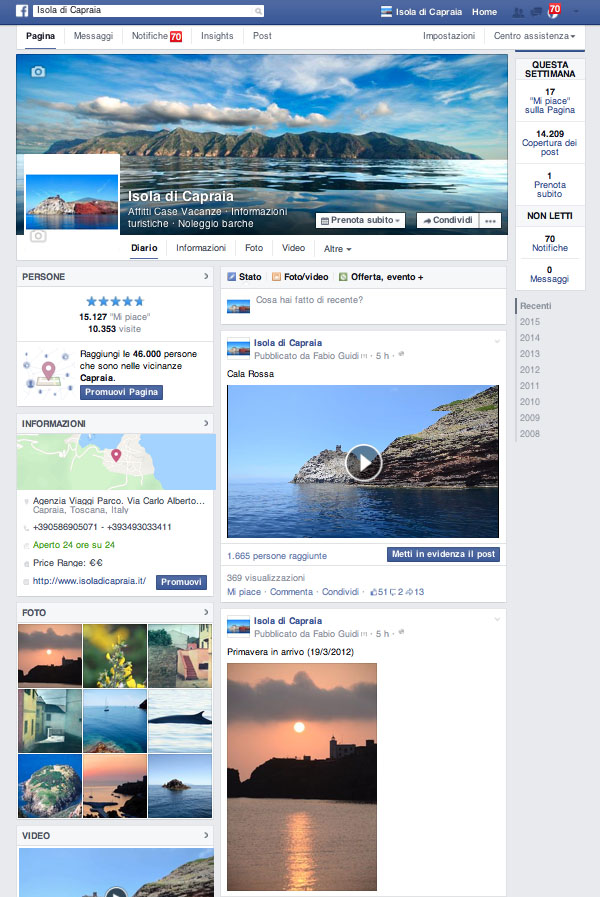
Task: Open Centro assistenza dropdown
Action: (534, 35)
